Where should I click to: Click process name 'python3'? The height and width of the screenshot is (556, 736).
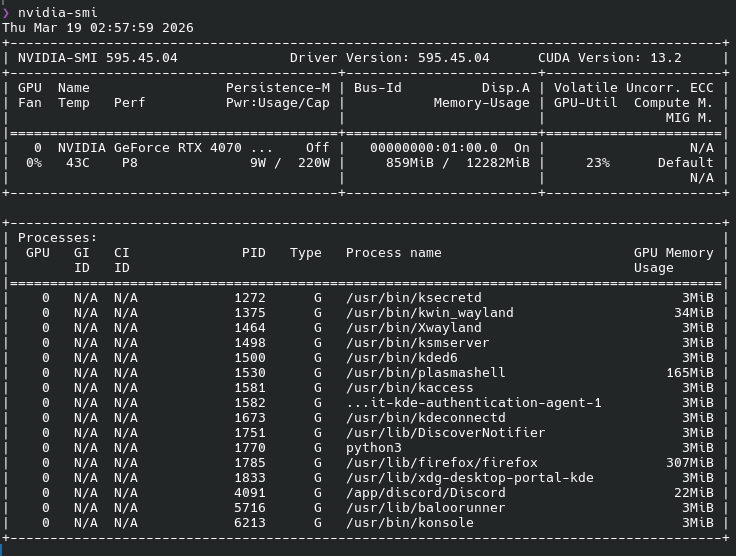(374, 448)
